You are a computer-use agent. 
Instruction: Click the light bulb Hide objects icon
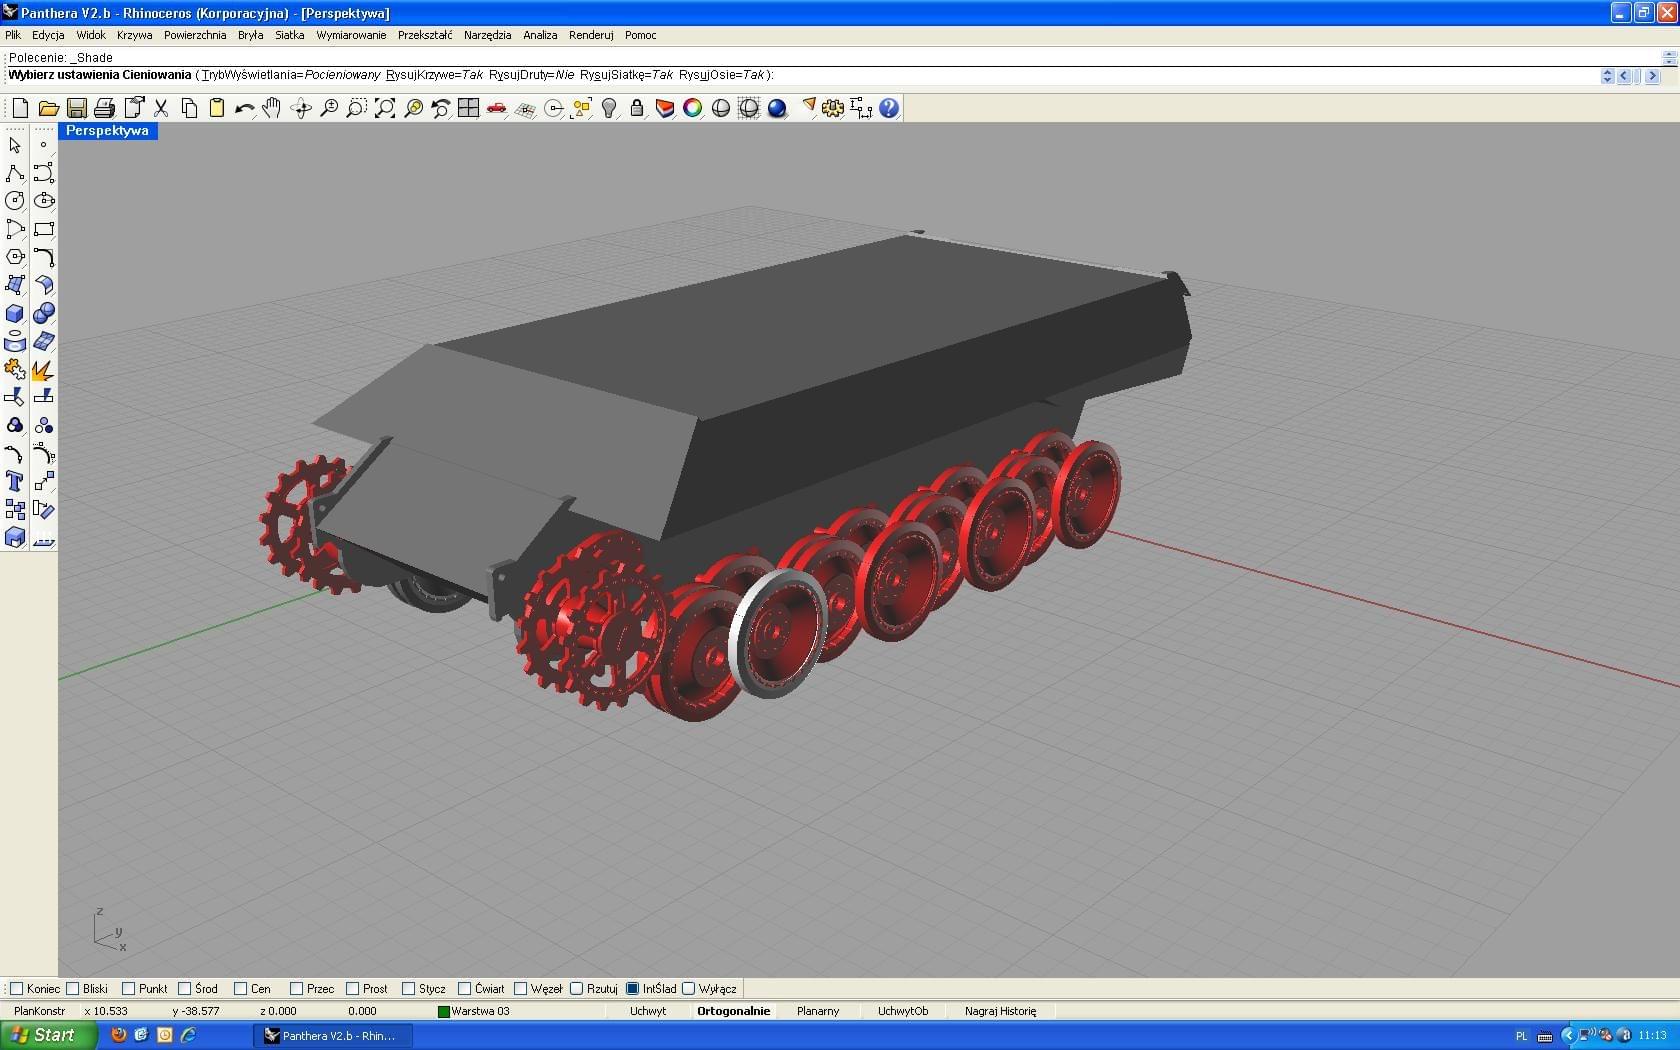click(x=609, y=108)
